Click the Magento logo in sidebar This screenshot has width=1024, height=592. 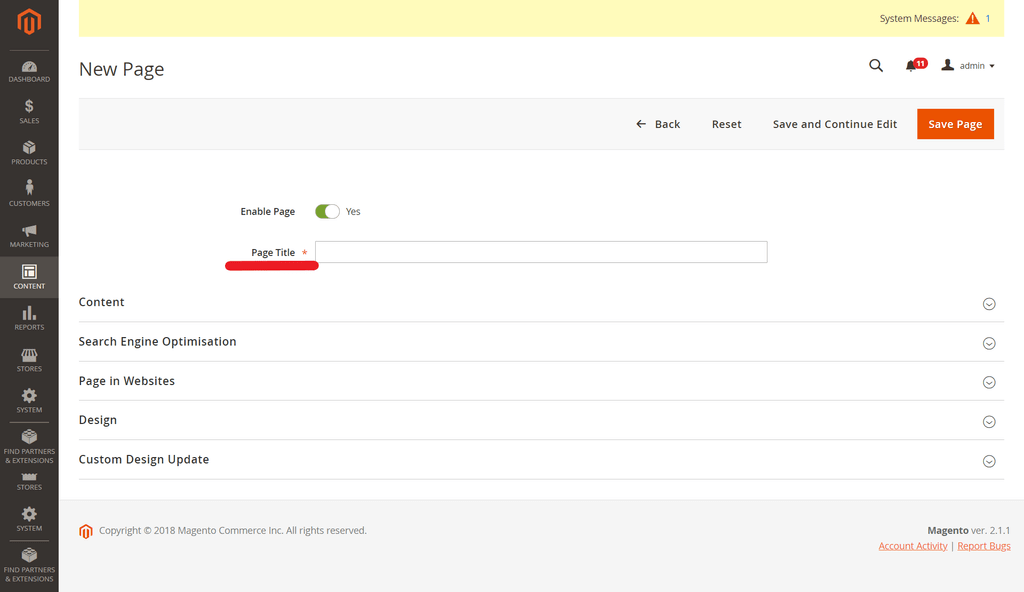(29, 22)
